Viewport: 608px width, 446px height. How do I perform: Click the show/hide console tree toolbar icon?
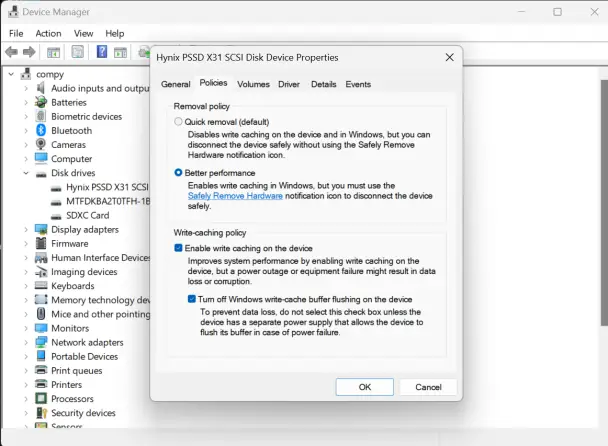(53, 52)
